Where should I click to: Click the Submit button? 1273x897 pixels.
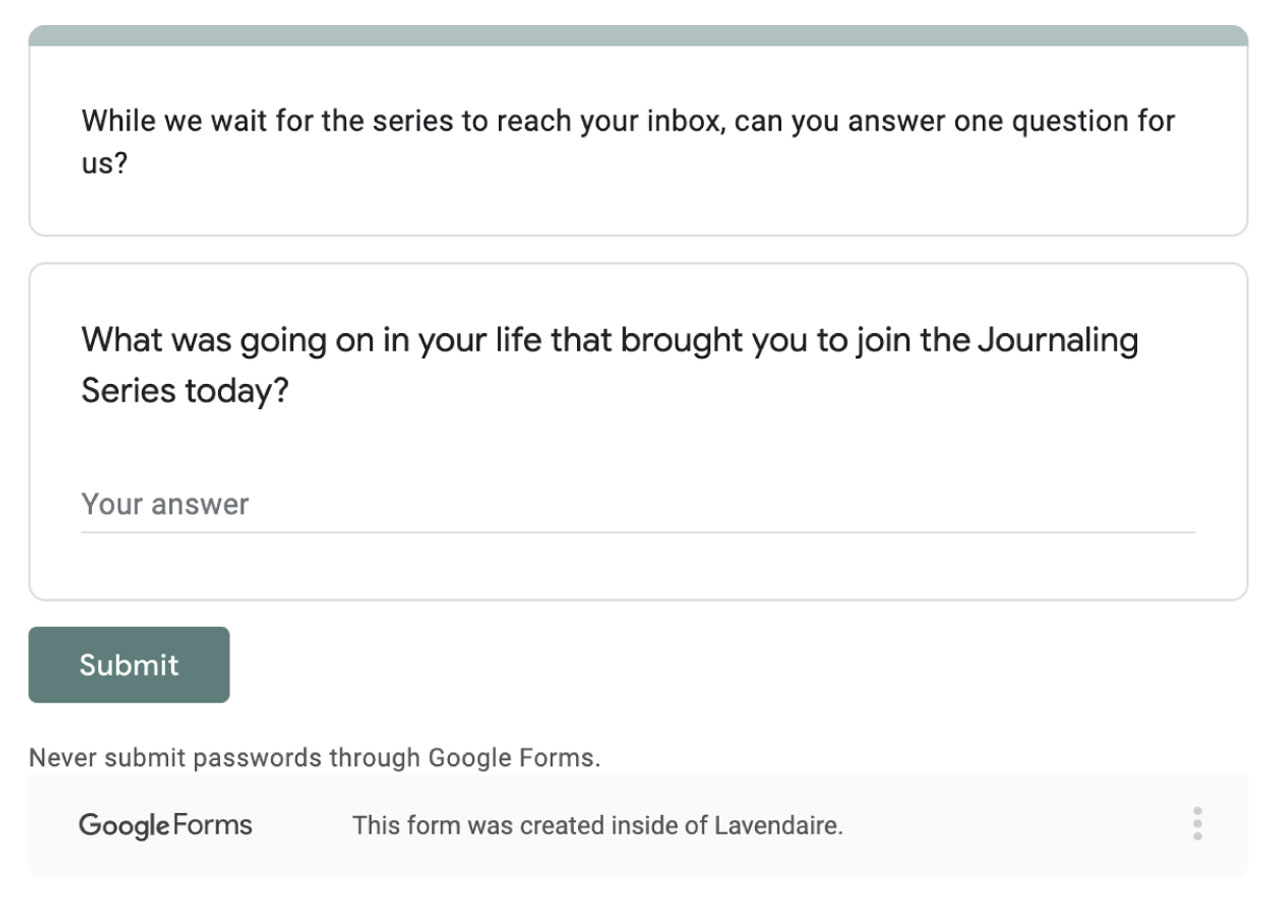(129, 665)
